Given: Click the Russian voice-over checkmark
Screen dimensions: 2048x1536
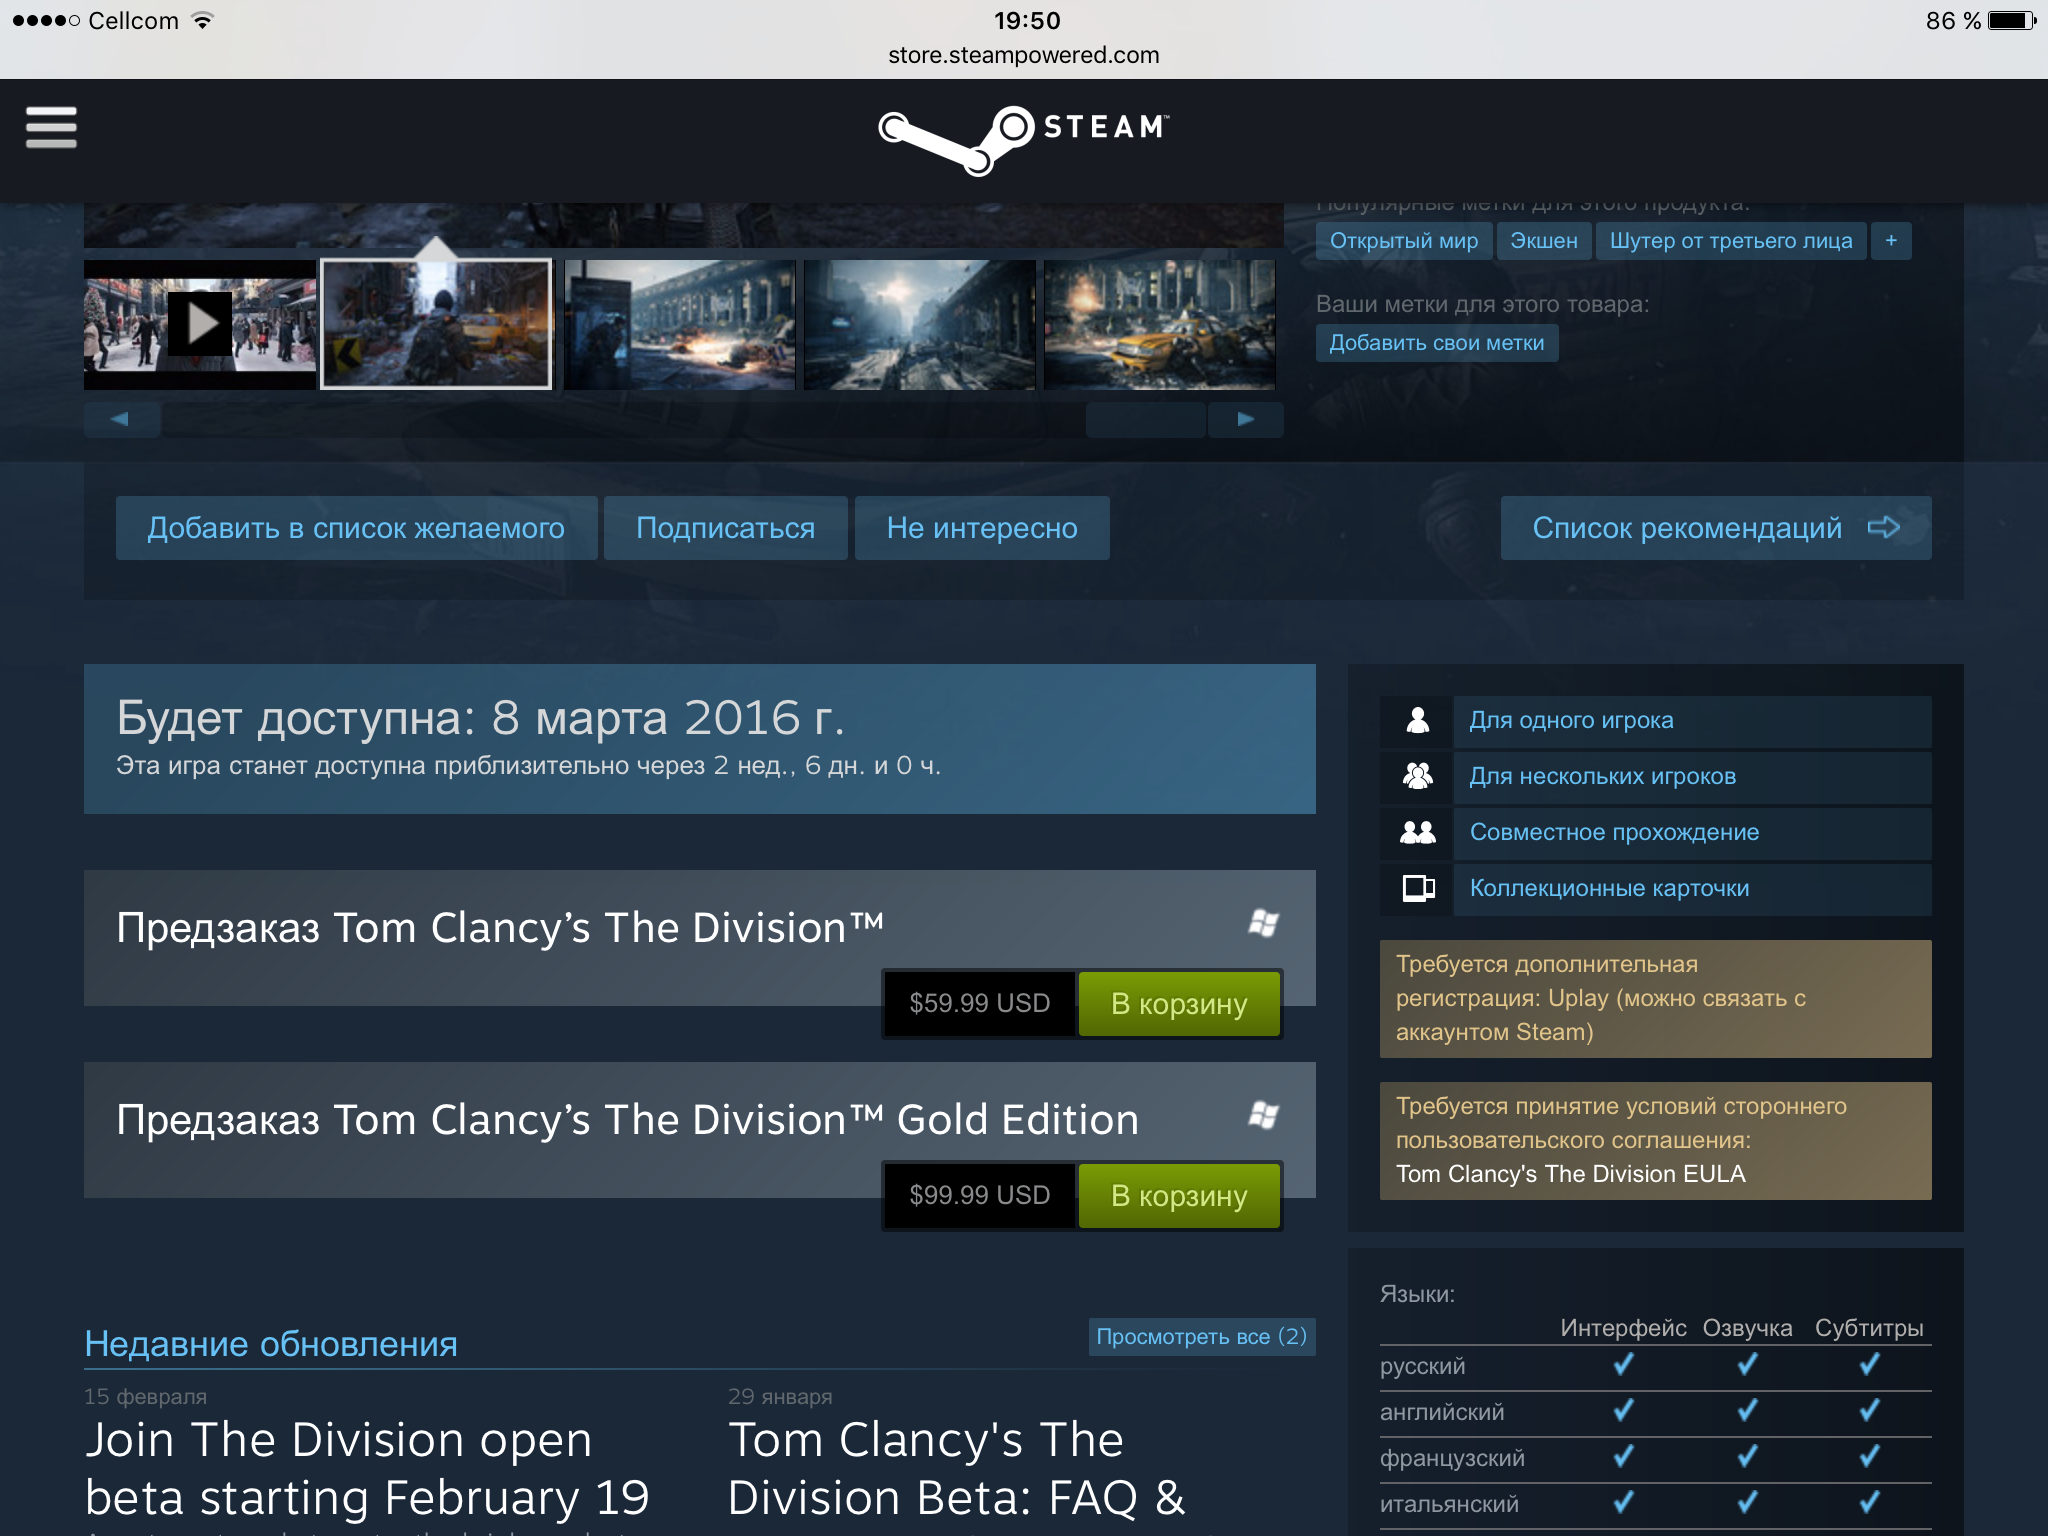Looking at the screenshot, I should tap(1747, 1365).
